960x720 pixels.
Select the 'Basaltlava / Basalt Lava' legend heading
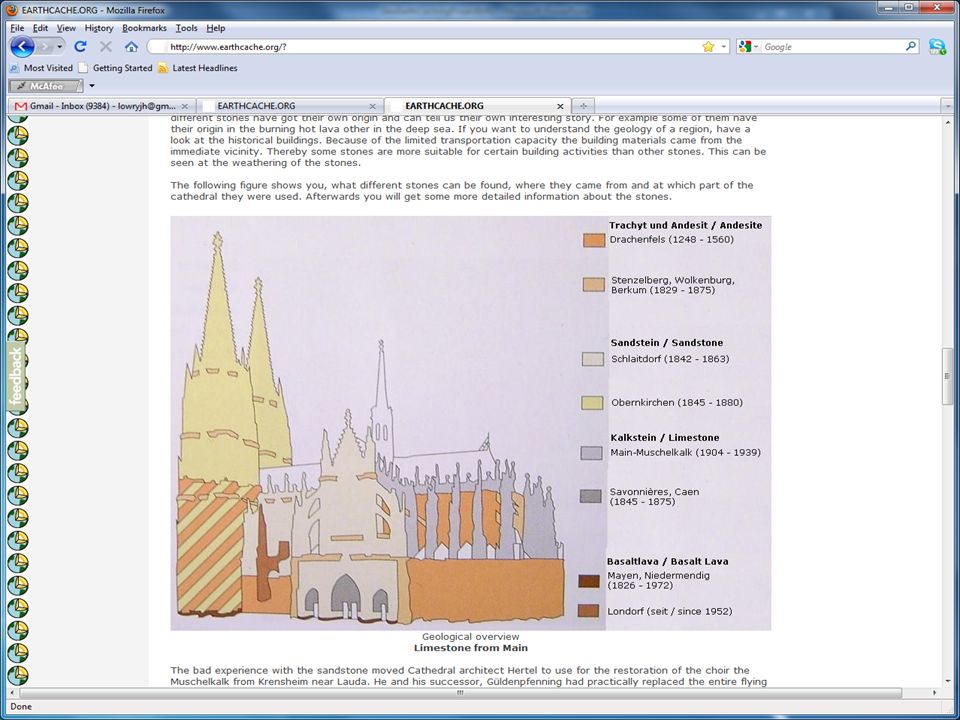tap(667, 561)
